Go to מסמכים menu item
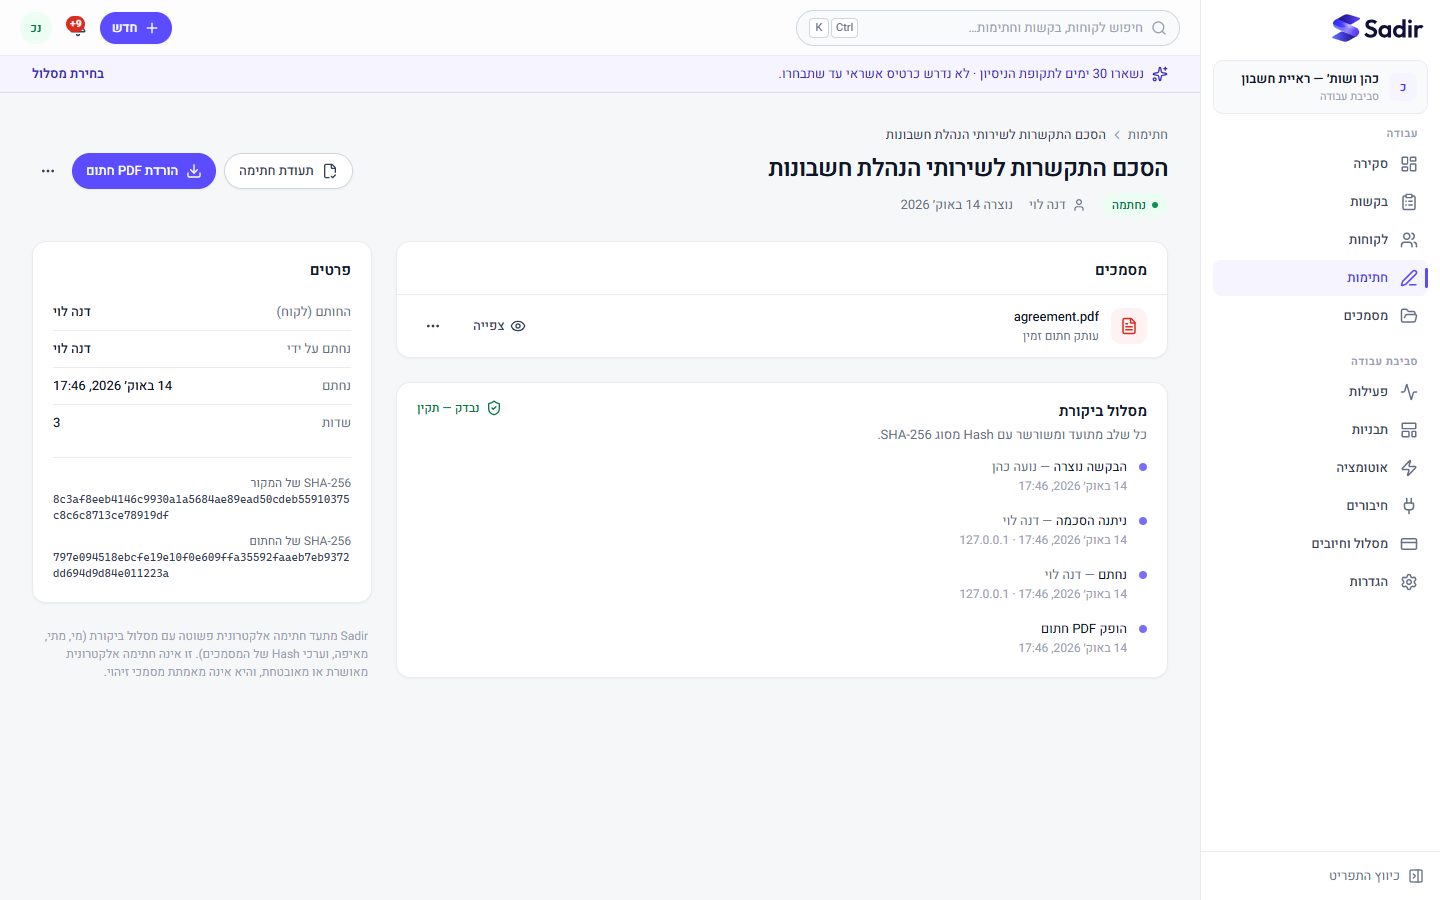Screen dimensions: 1440x900 point(1320,316)
